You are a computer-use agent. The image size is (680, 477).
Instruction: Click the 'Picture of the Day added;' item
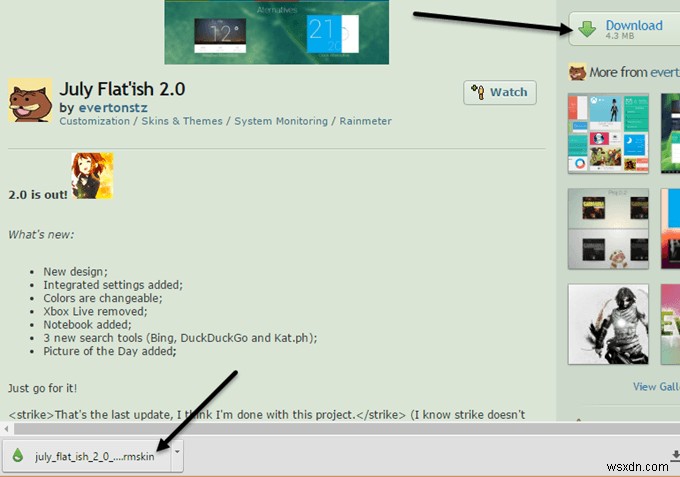click(110, 351)
